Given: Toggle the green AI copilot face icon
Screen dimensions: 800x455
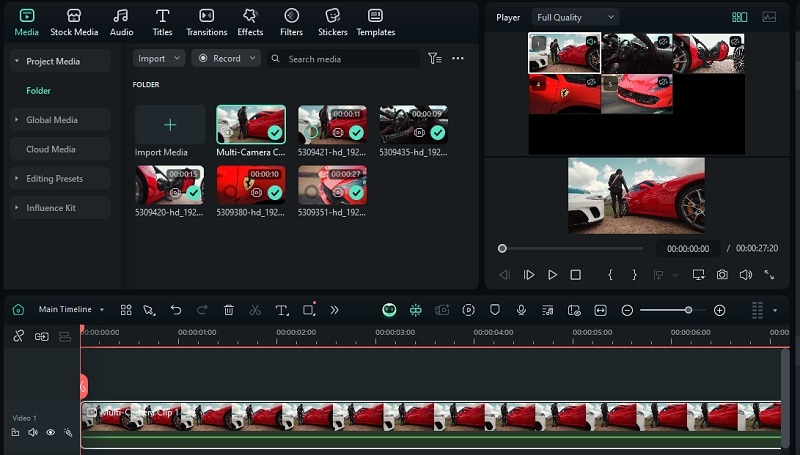Looking at the screenshot, I should (x=389, y=310).
